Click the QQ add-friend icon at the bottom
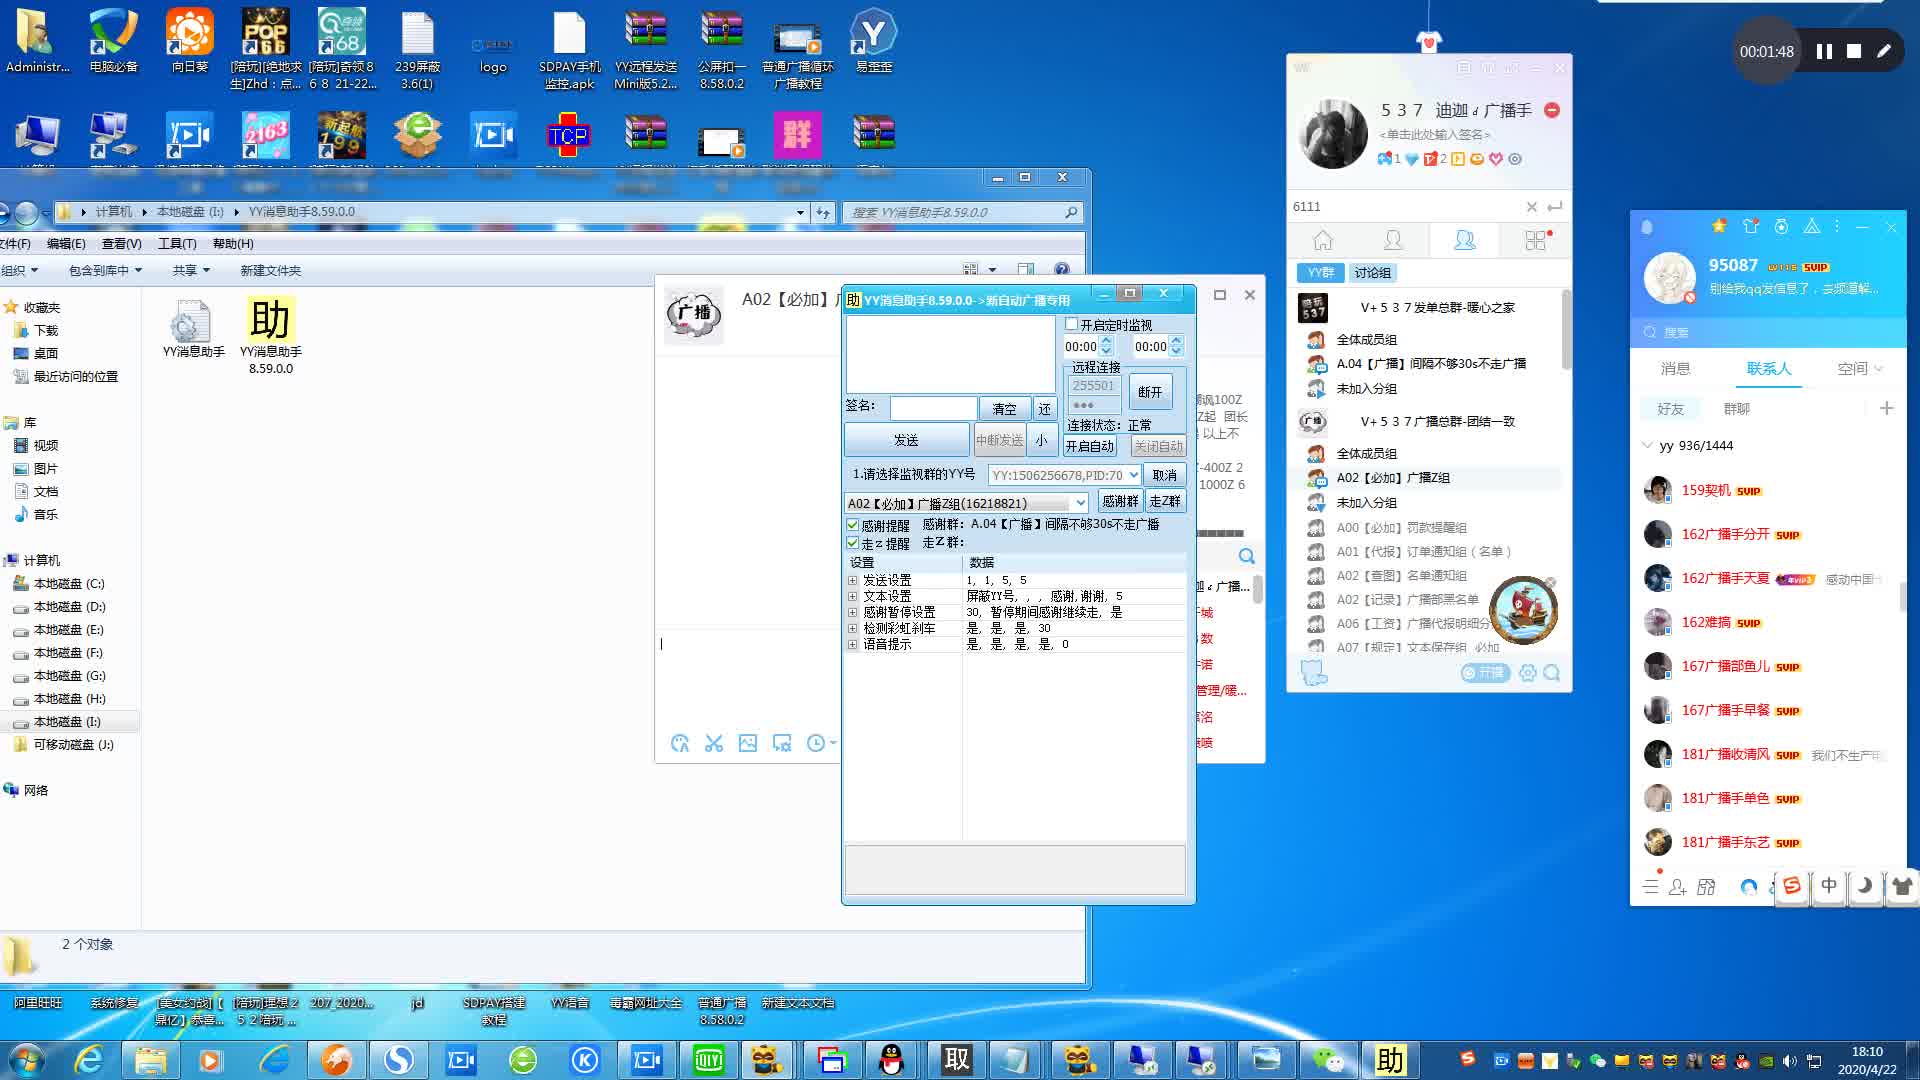 1678,886
